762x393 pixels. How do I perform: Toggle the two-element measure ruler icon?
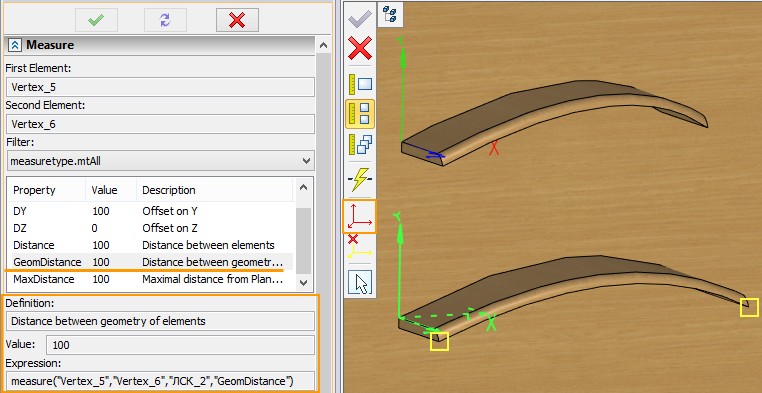360,114
